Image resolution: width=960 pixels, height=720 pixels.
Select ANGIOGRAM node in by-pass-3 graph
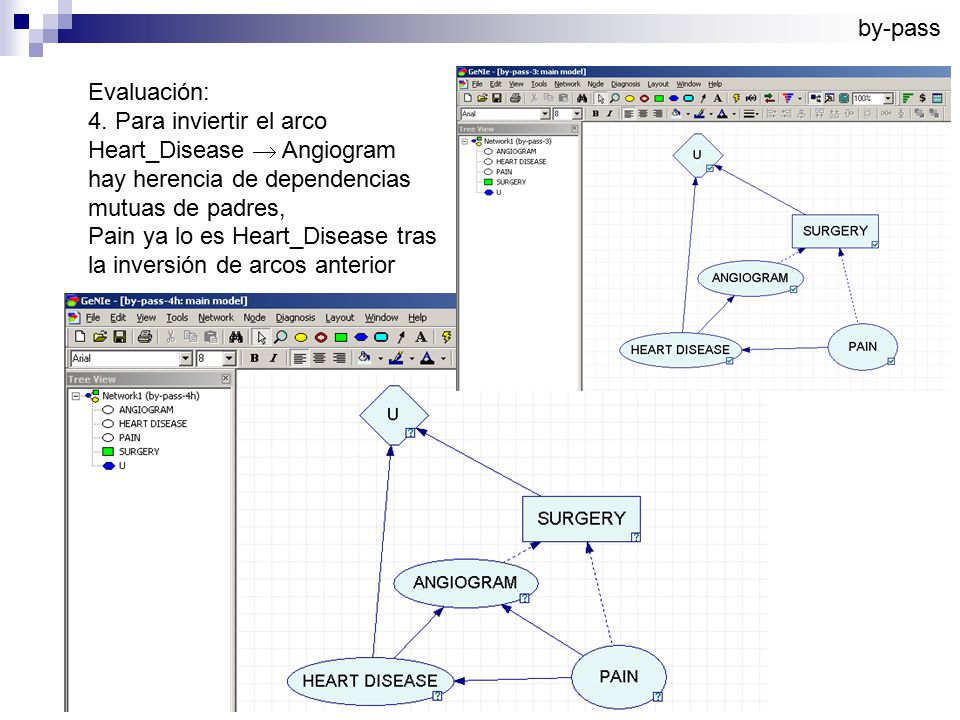point(750,278)
